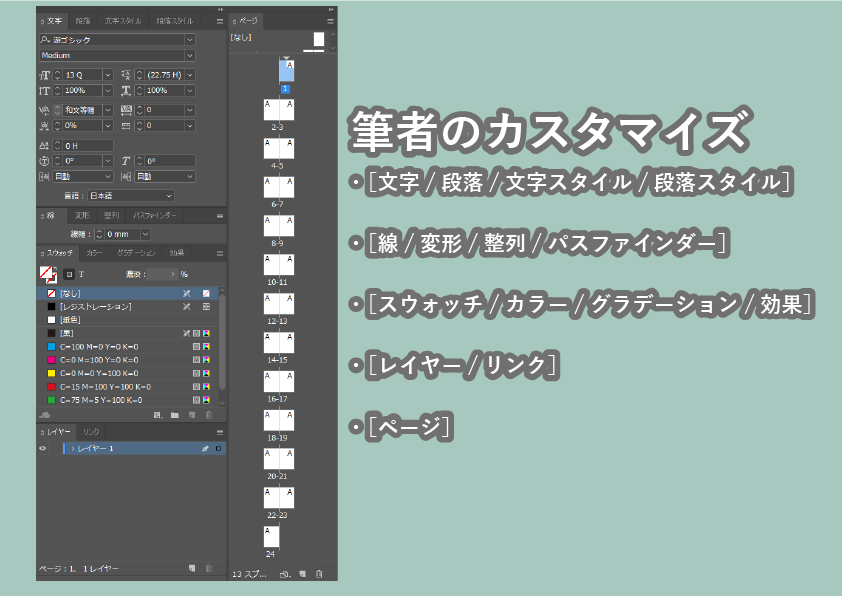Click the create new page icon in Pages panel
This screenshot has width=842, height=596.
[302, 574]
